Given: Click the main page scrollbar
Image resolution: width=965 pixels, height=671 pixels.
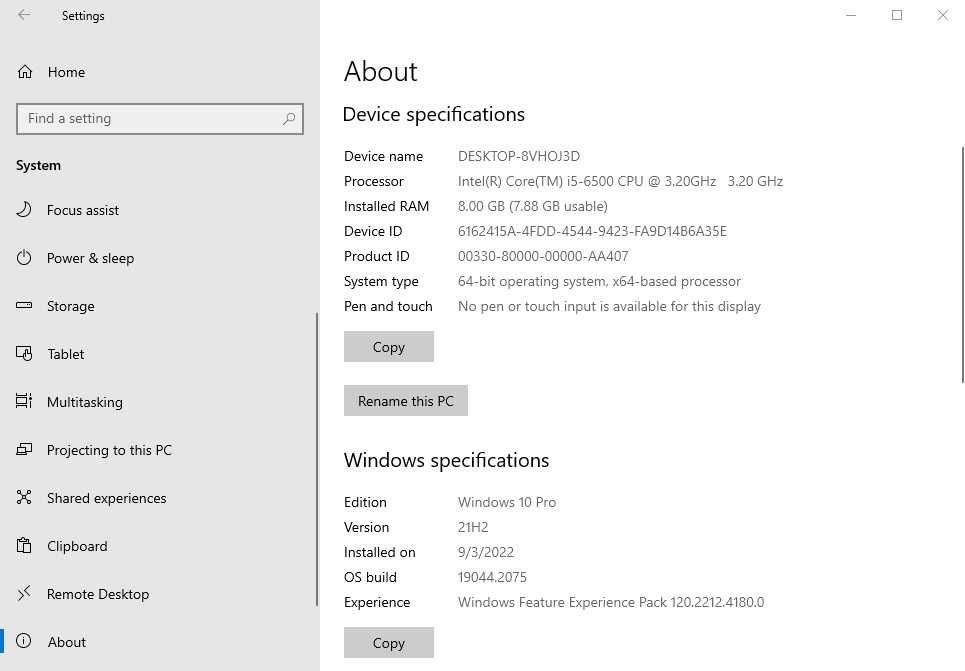Looking at the screenshot, I should click(963, 265).
